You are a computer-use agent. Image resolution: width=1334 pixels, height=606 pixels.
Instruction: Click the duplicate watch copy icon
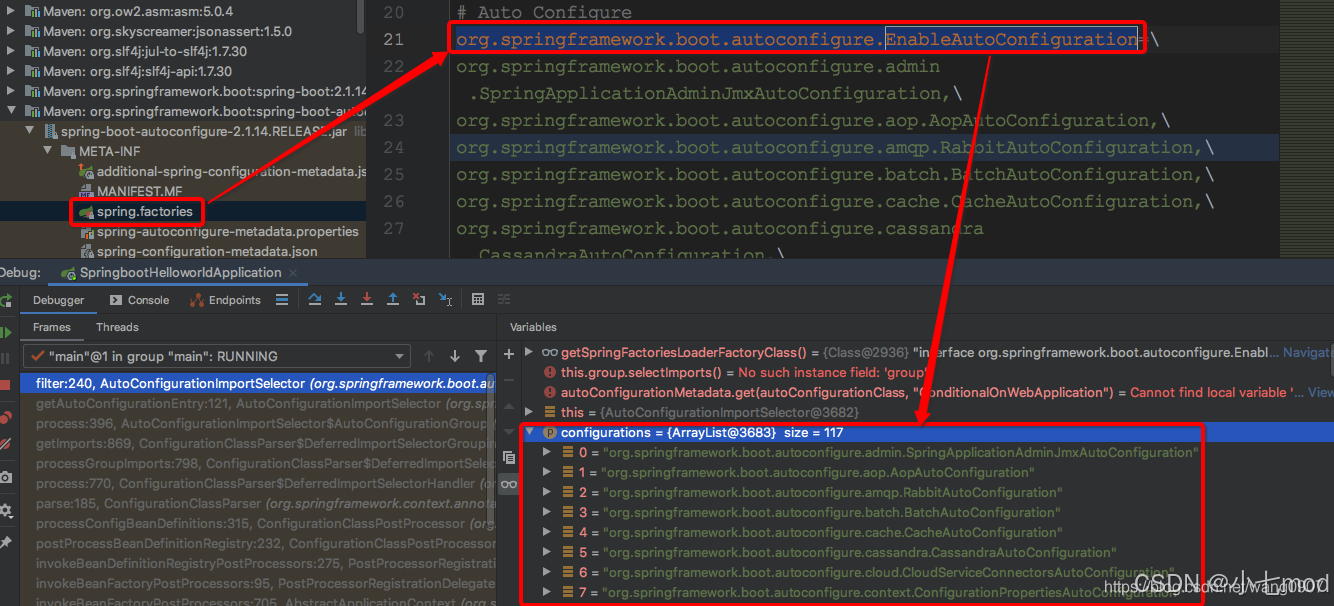click(509, 457)
